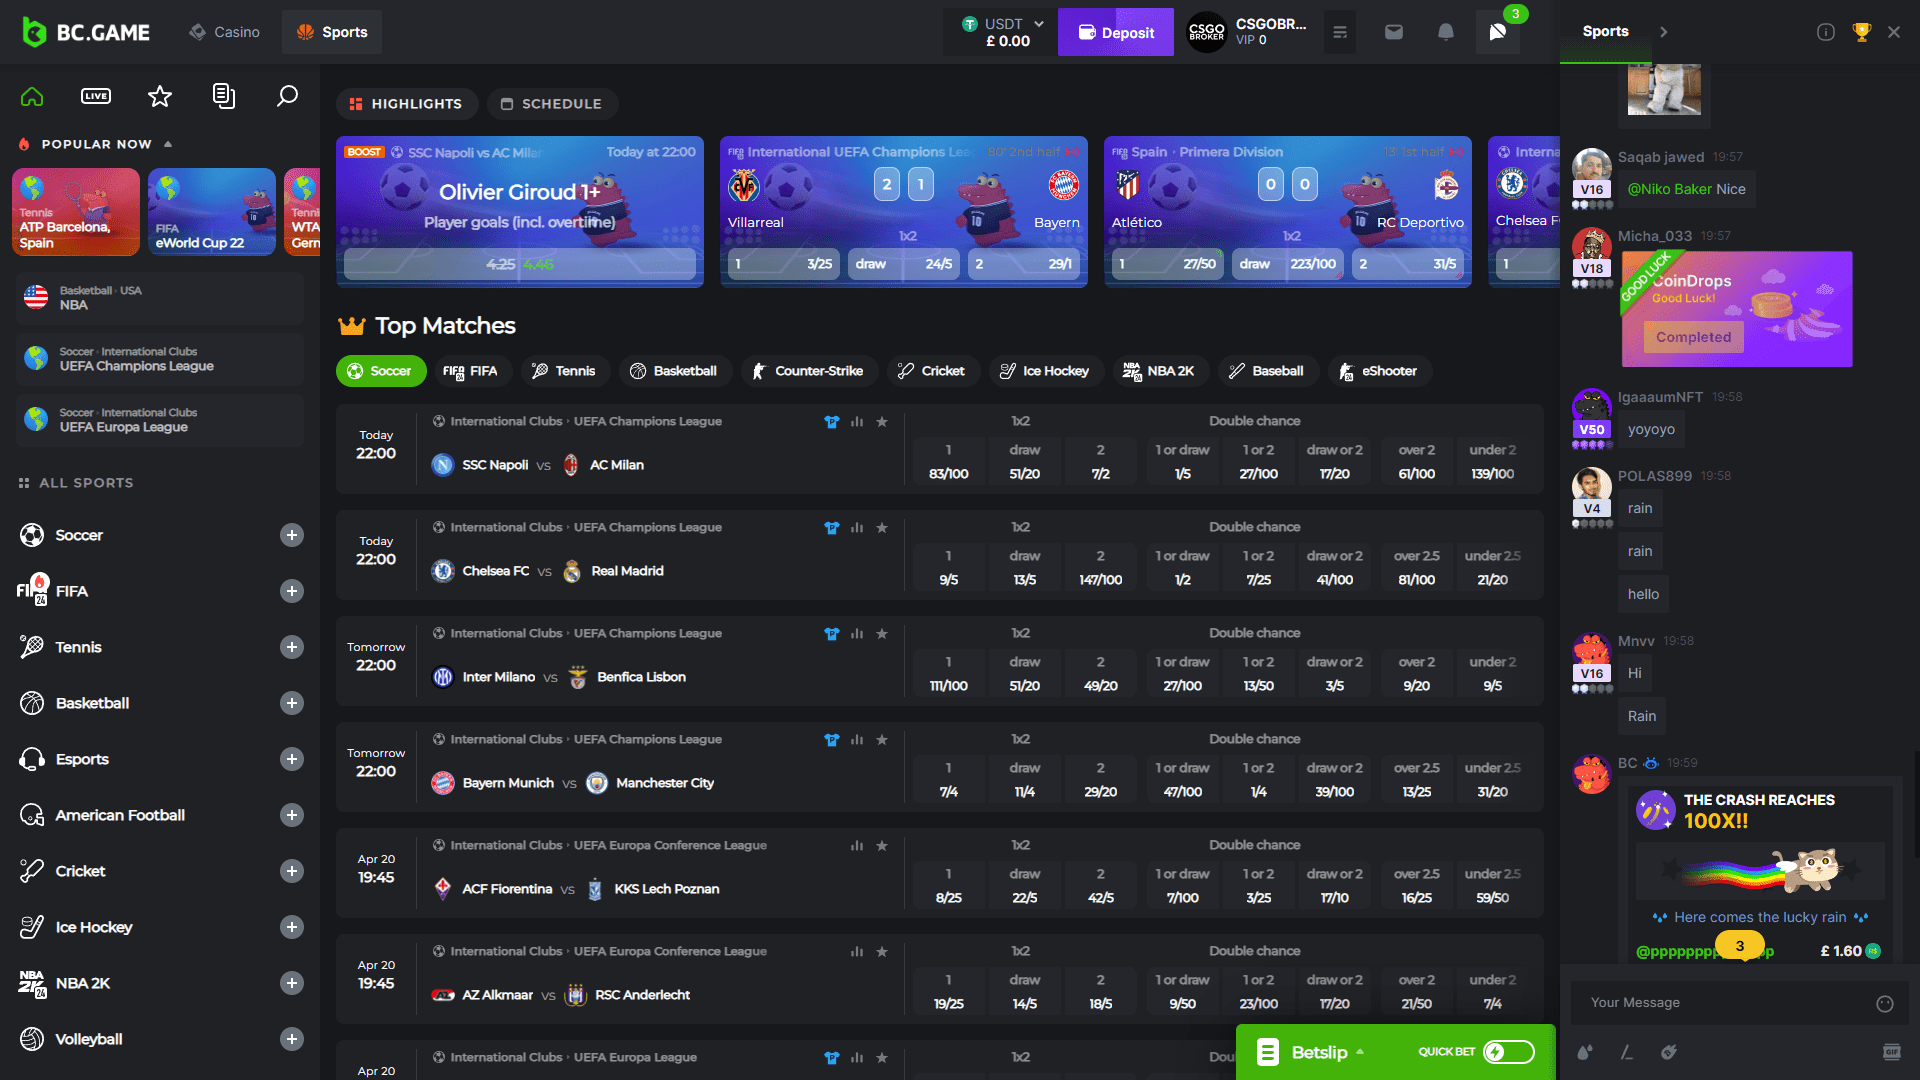
Task: Toggle the Quick Bet switch
Action: click(1508, 1052)
